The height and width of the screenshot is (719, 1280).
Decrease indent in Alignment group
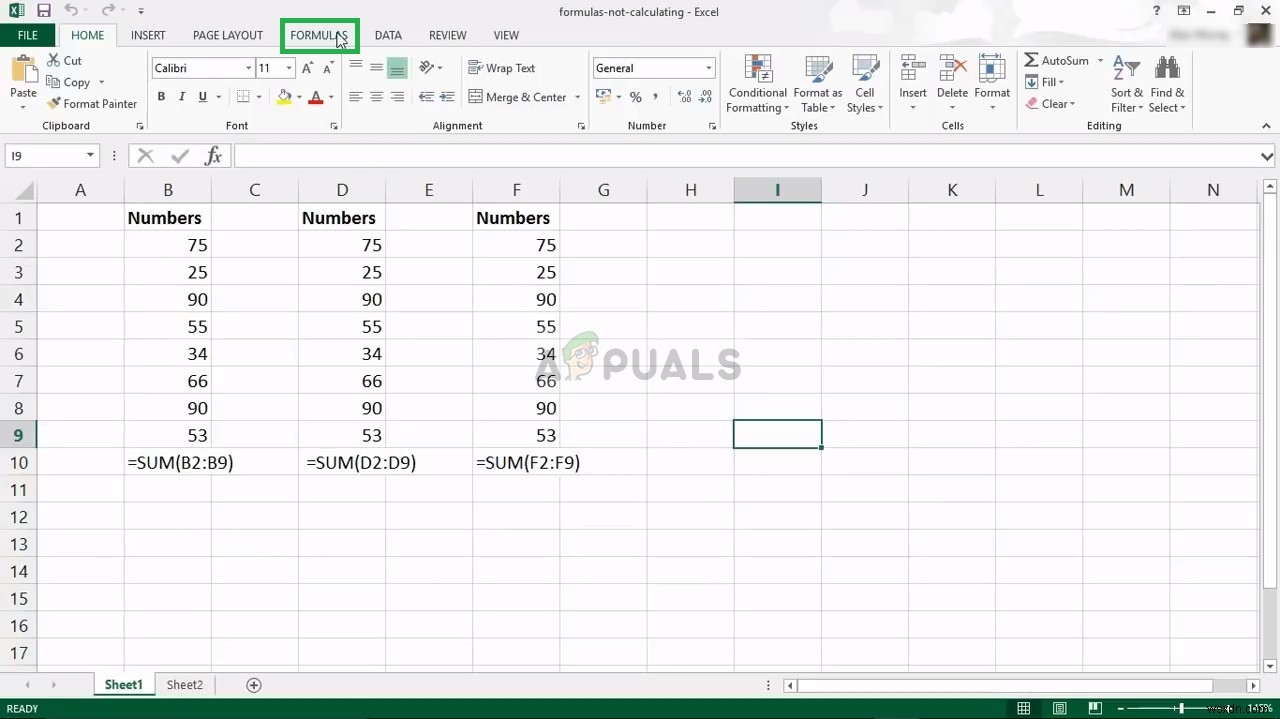point(426,97)
